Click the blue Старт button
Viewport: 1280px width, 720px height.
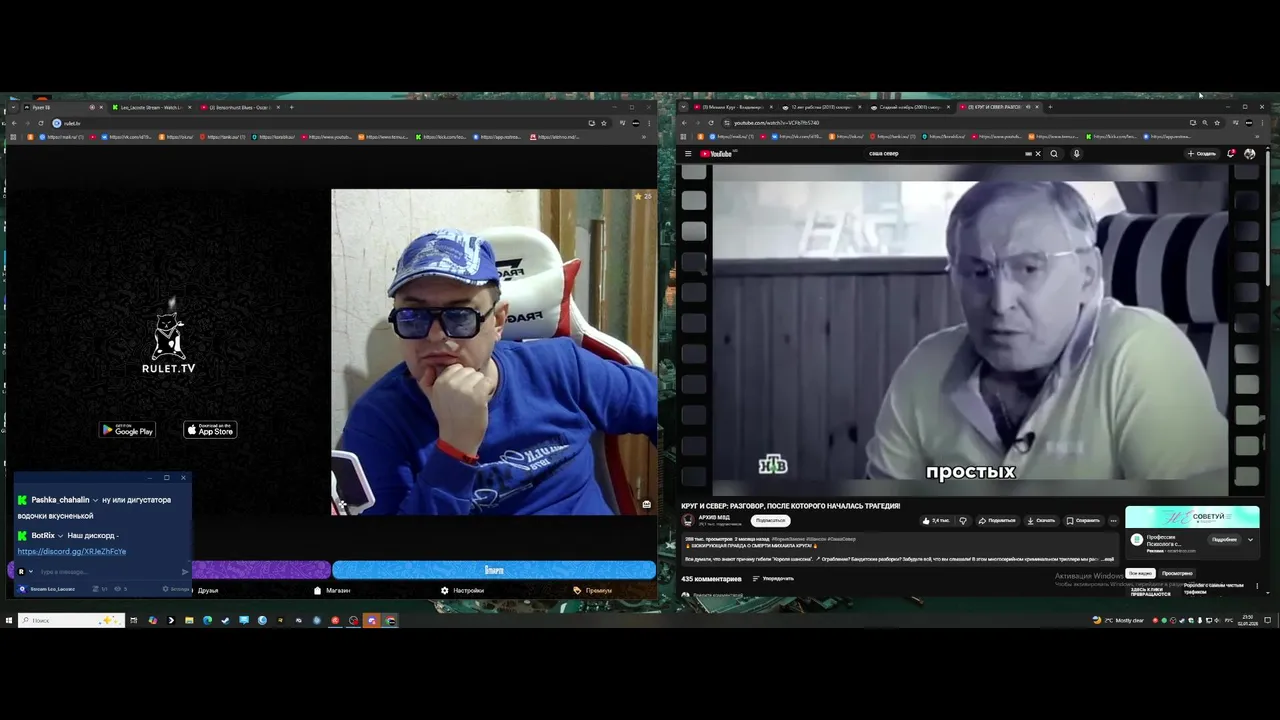coord(494,570)
